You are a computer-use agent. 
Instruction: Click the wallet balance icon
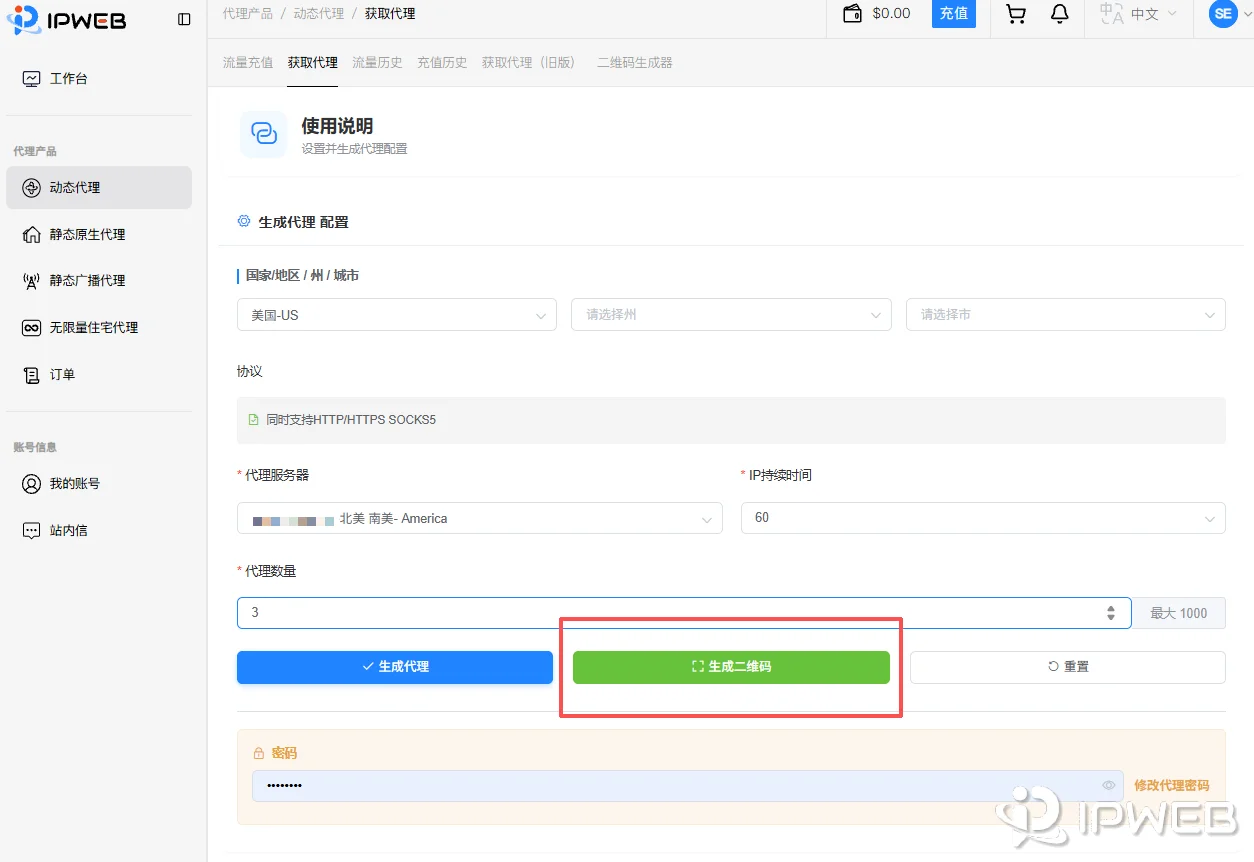(852, 14)
